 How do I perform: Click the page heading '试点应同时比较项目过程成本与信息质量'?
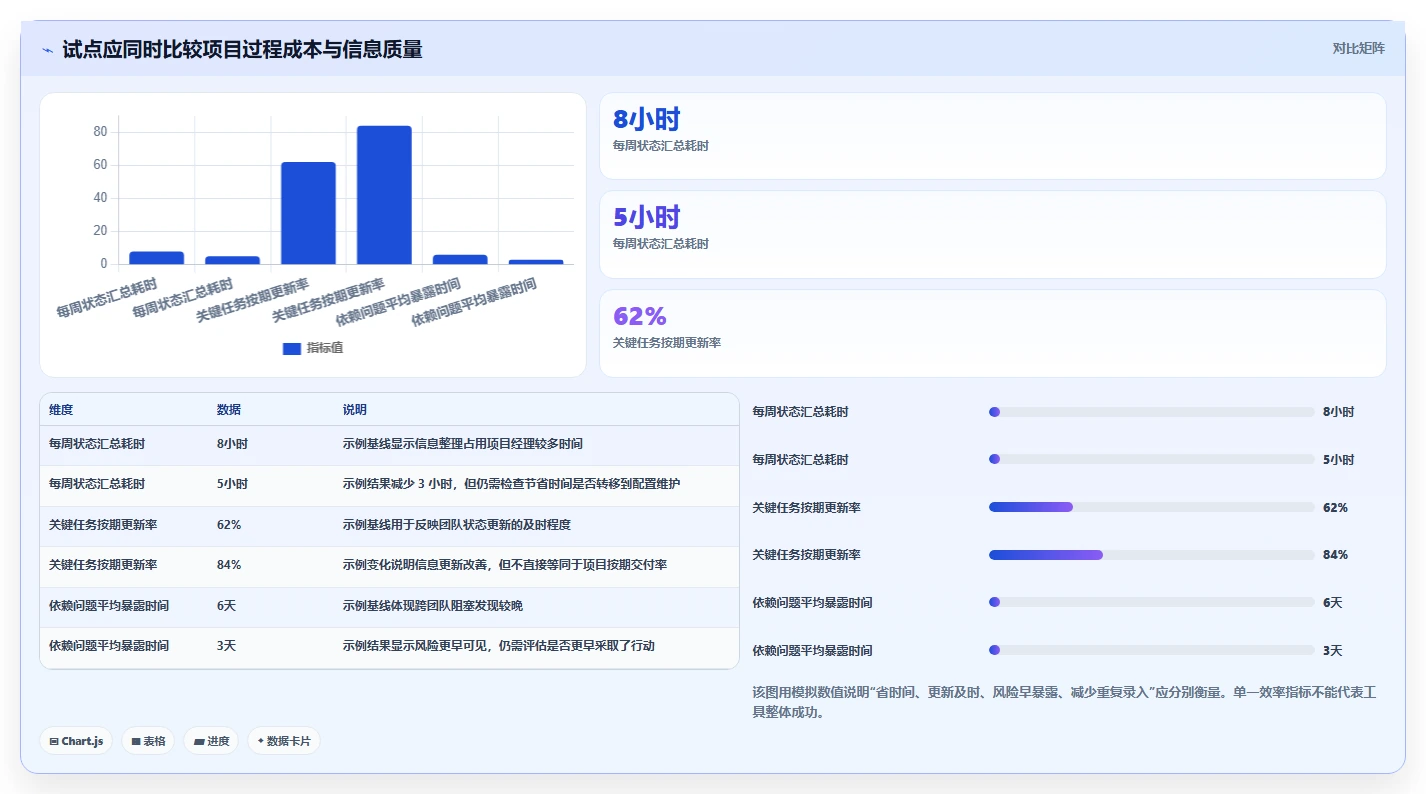242,49
